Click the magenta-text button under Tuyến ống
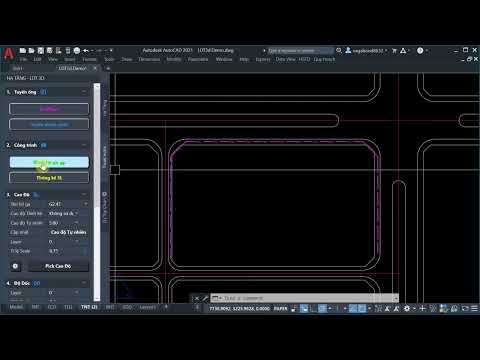This screenshot has width=480, height=360. [49, 109]
